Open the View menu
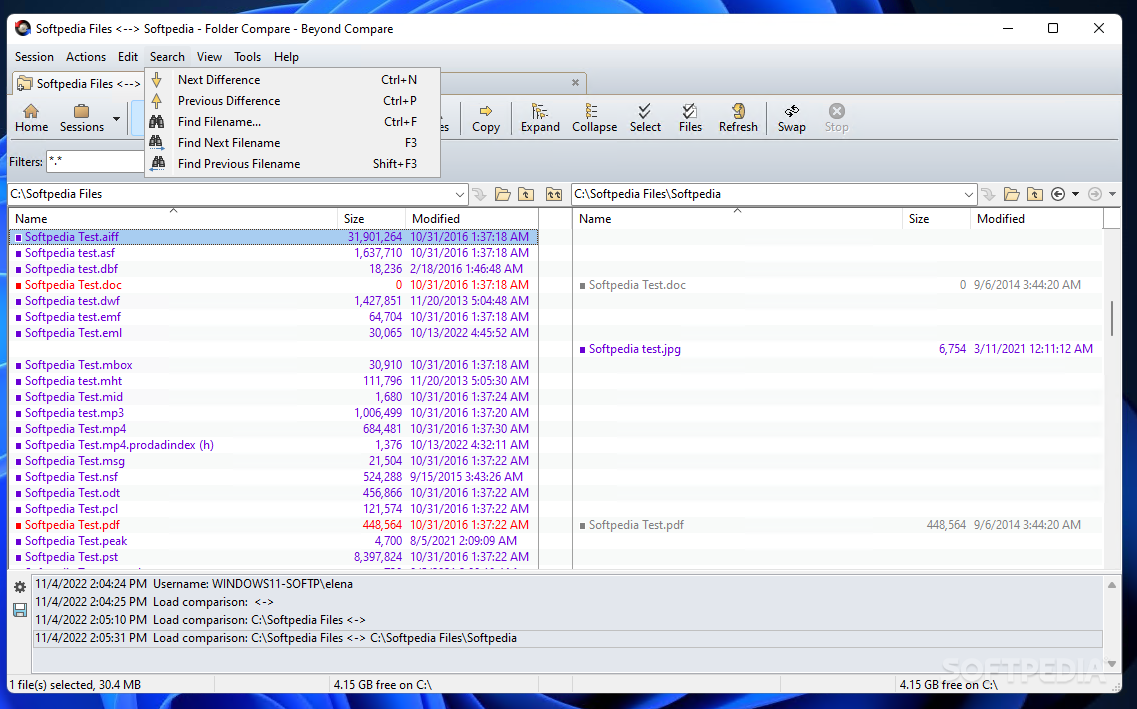 pyautogui.click(x=209, y=57)
